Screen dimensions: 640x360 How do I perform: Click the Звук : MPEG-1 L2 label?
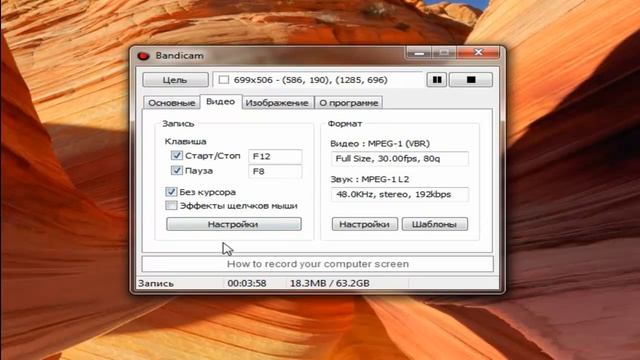pyautogui.click(x=369, y=179)
